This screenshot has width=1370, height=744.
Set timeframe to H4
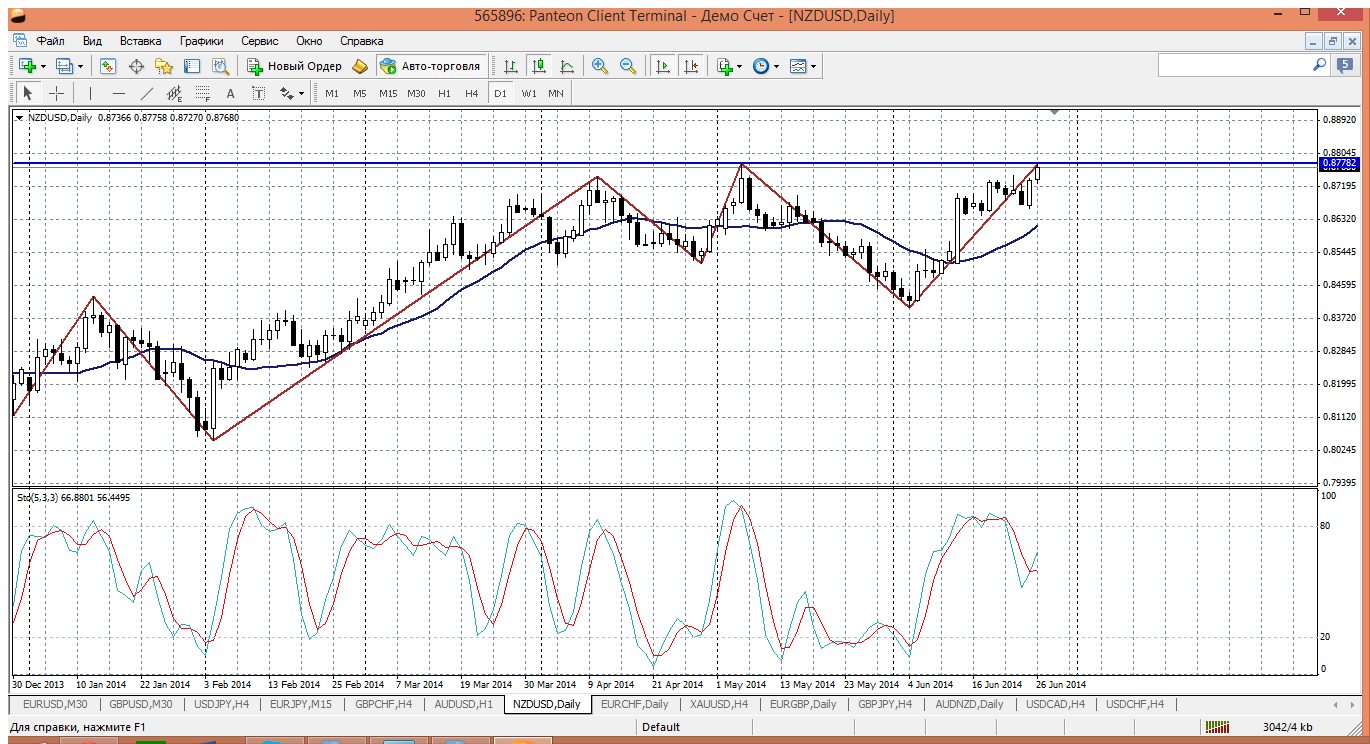[471, 93]
